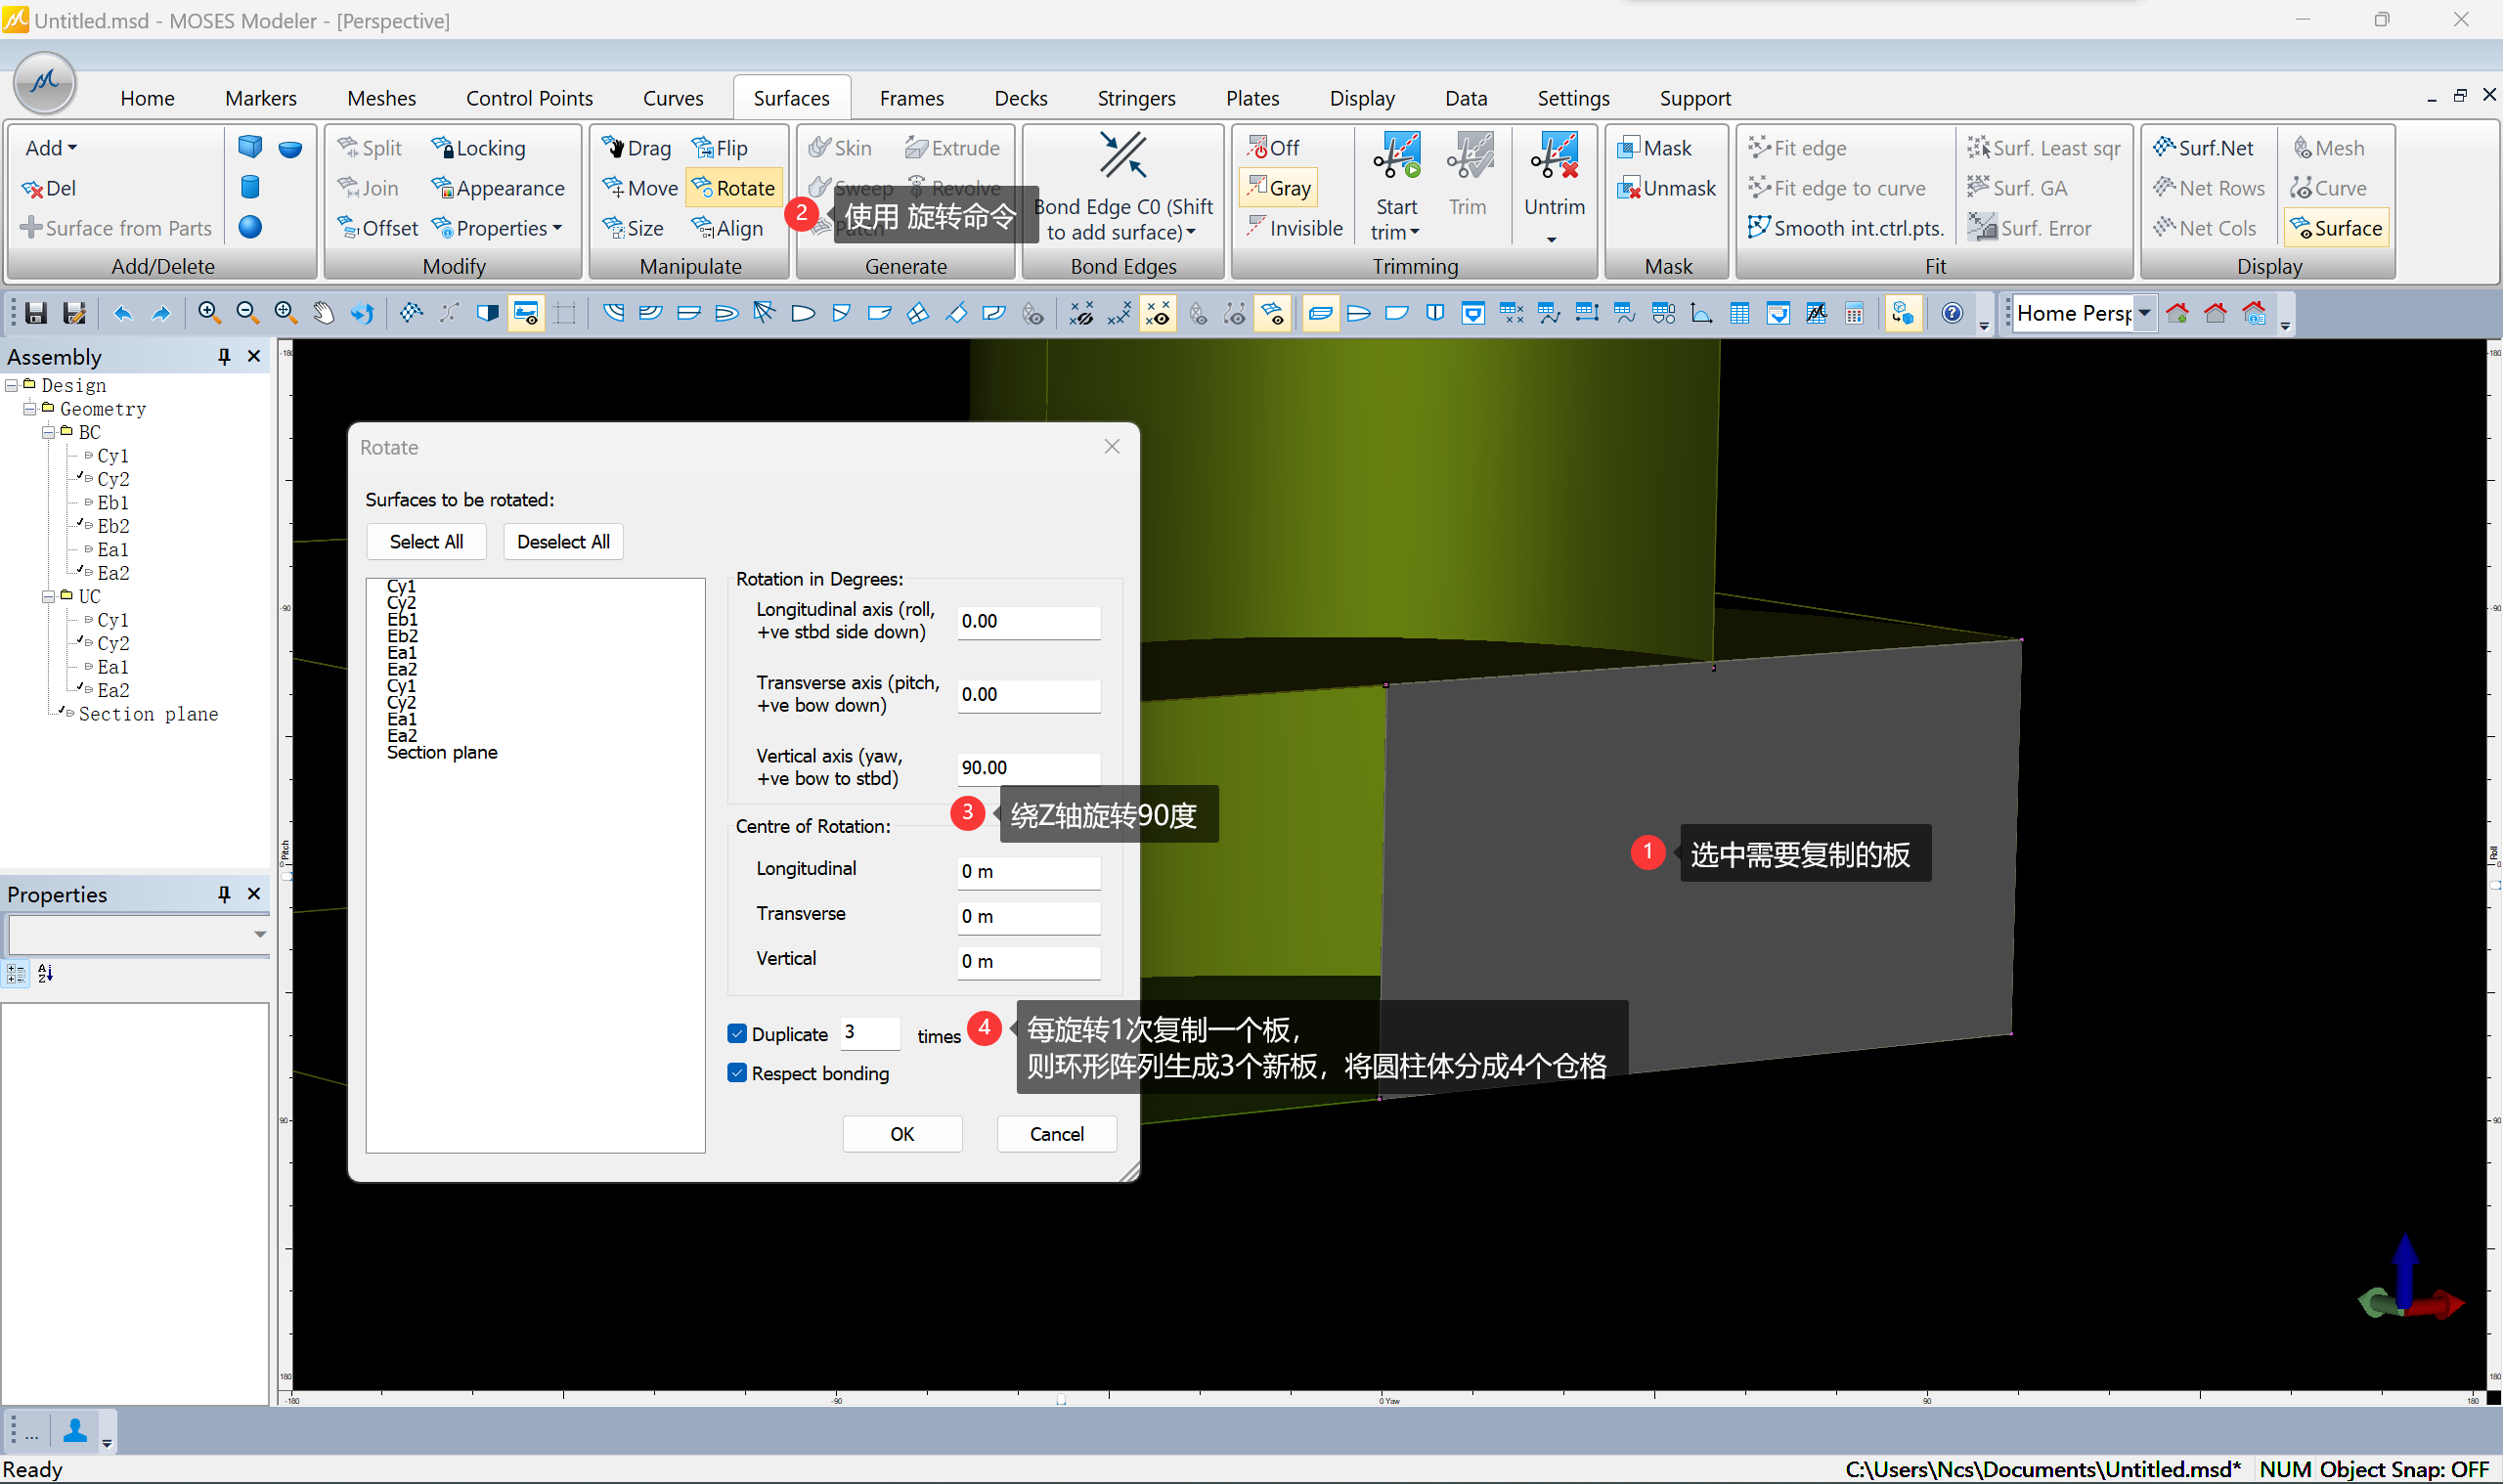Activate the Pan hand tool
The height and width of the screenshot is (1484, 2503).
point(323,314)
